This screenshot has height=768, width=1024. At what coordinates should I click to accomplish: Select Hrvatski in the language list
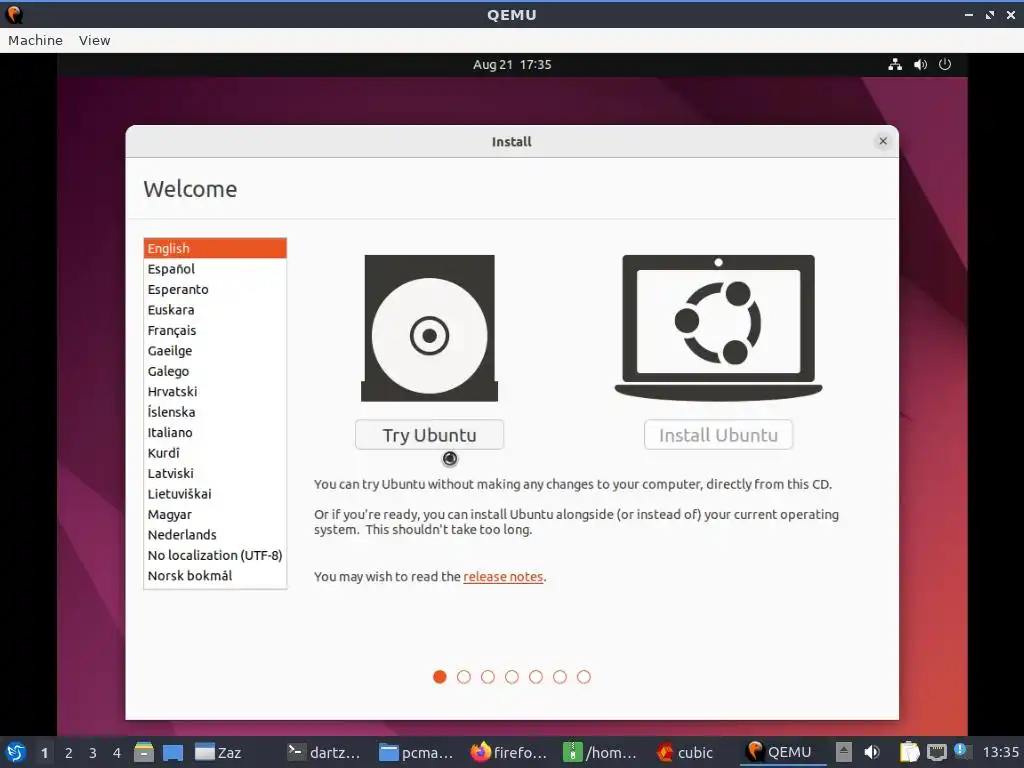click(x=215, y=391)
